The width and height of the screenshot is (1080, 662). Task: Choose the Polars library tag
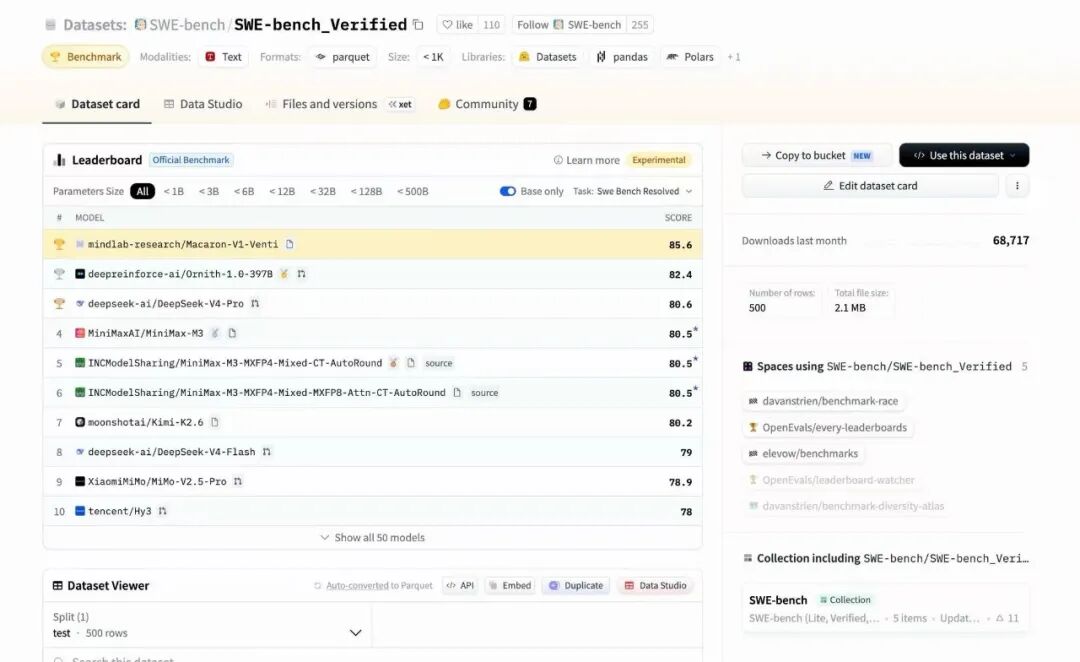690,56
